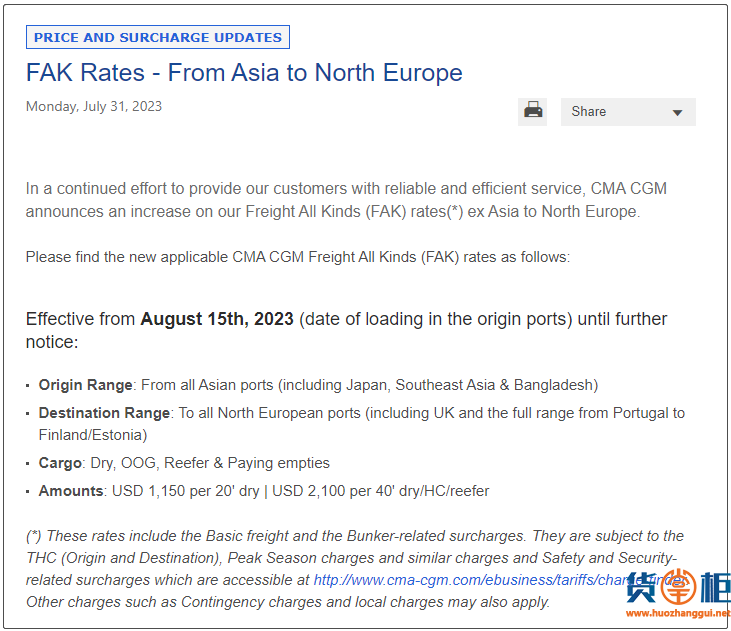This screenshot has width=731, height=631.
Task: Click the line Please find the new applicable
Action: pyautogui.click(x=297, y=257)
